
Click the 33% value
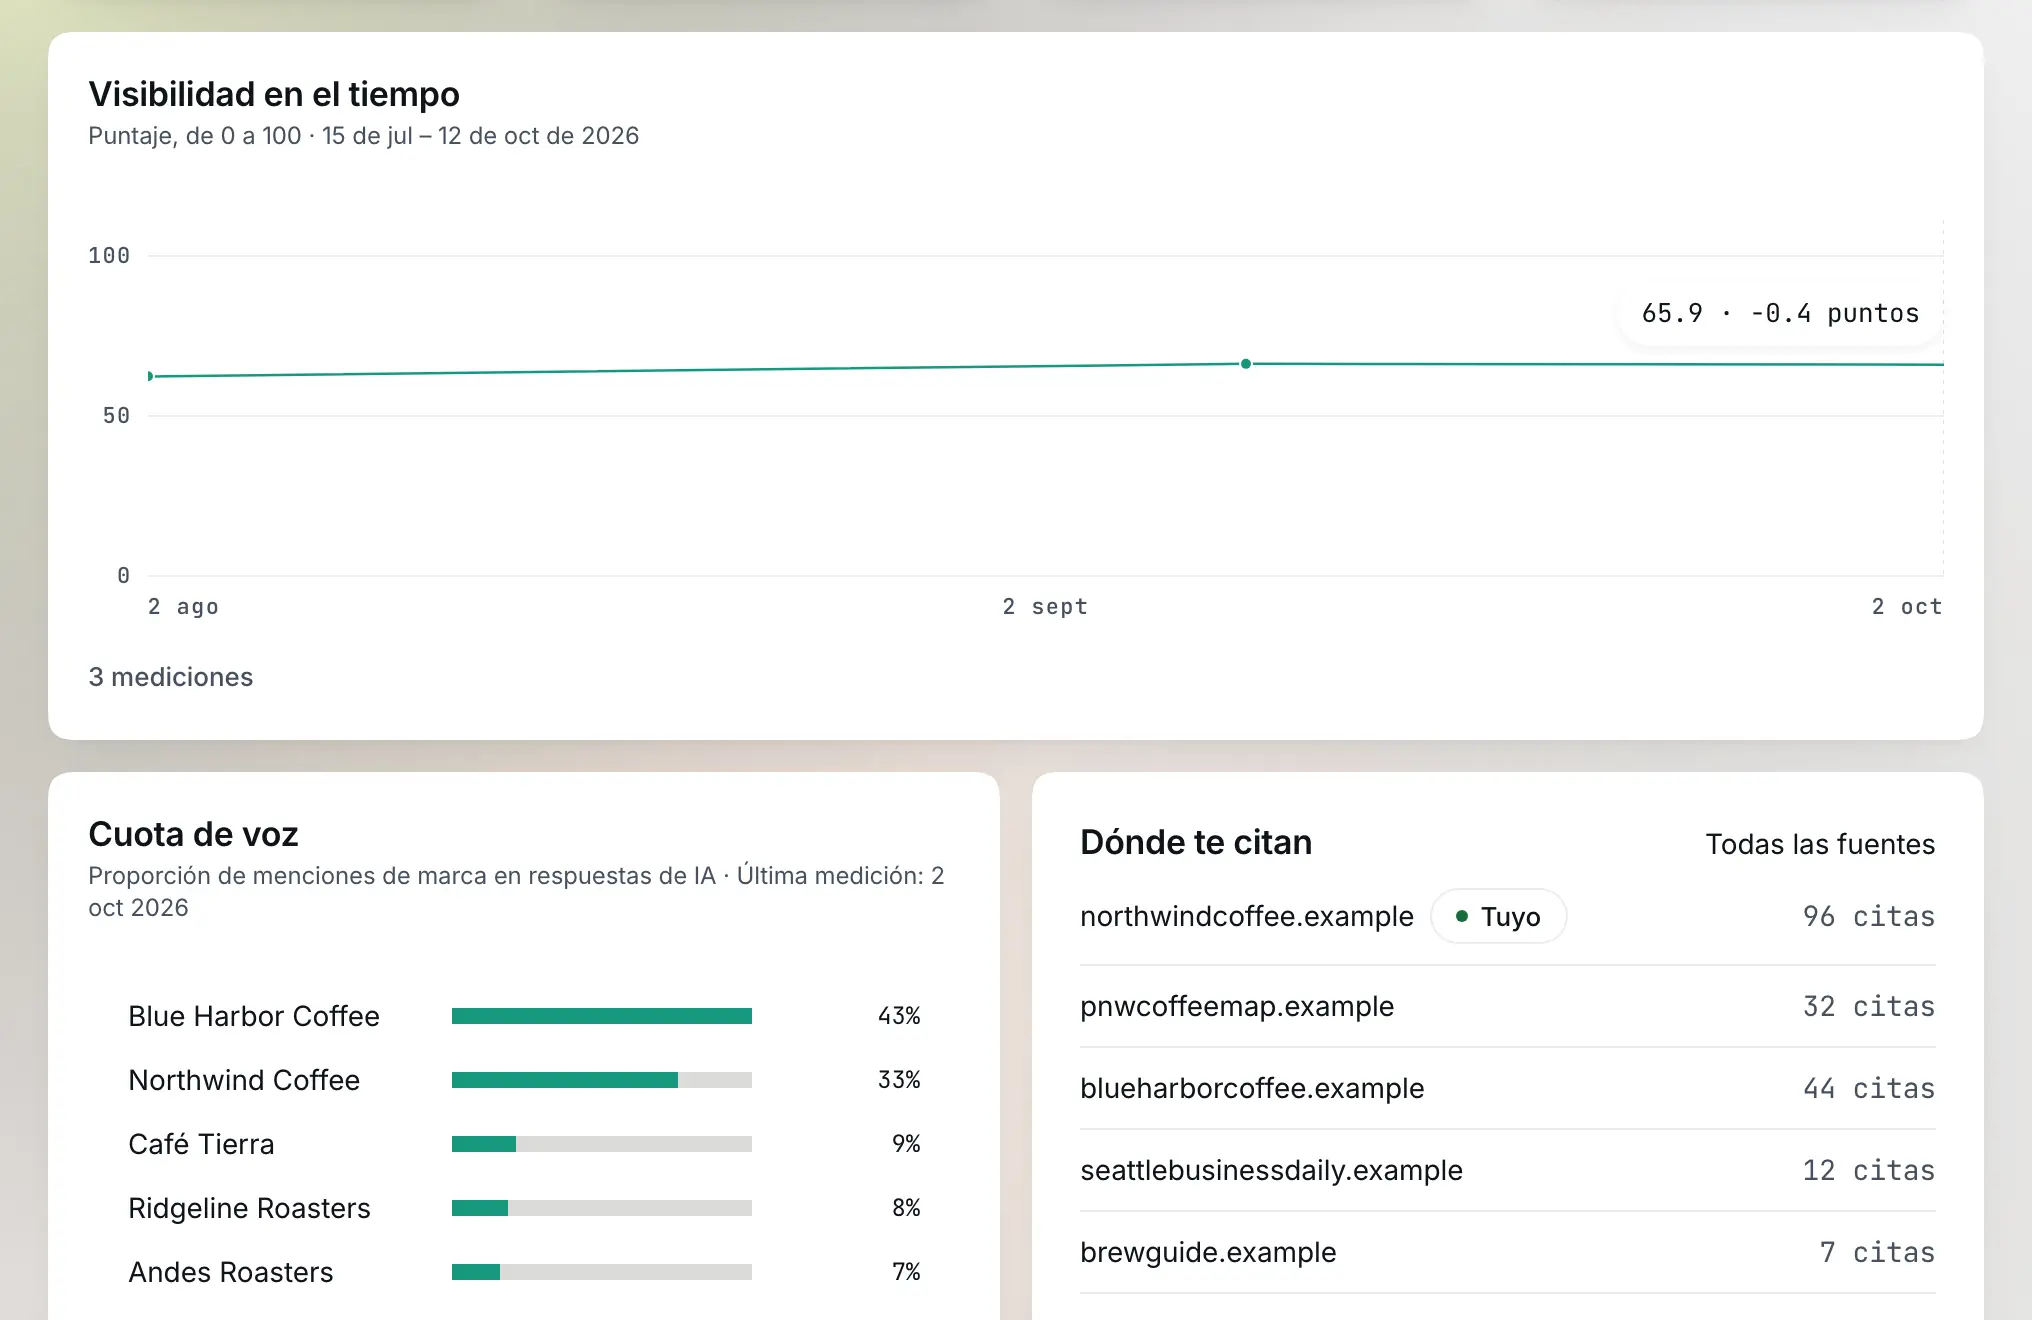(899, 1080)
